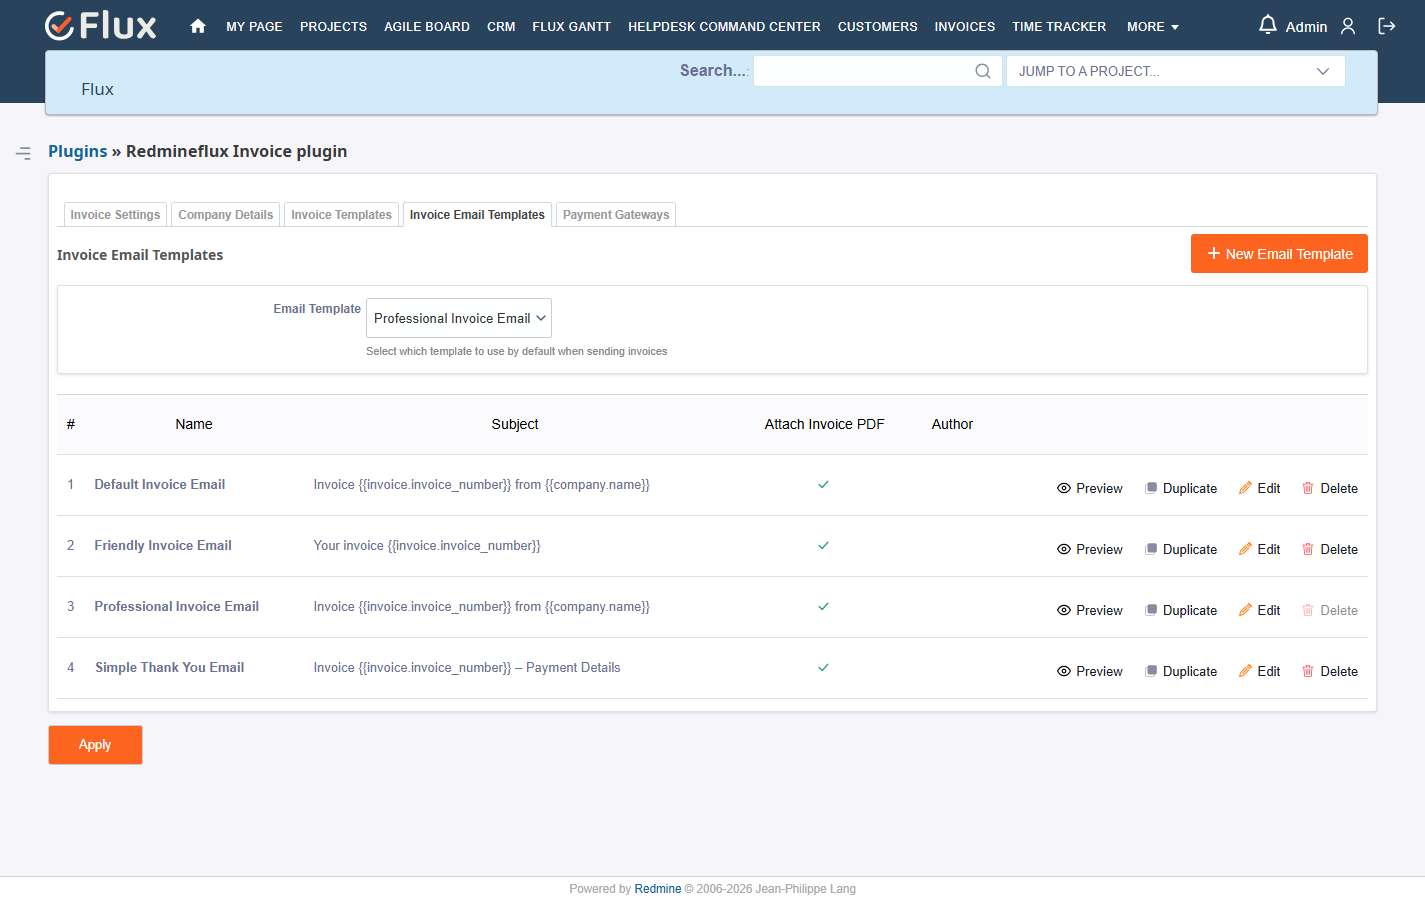Edit Friendly Invoice Email template
The image size is (1425, 900).
[1260, 549]
